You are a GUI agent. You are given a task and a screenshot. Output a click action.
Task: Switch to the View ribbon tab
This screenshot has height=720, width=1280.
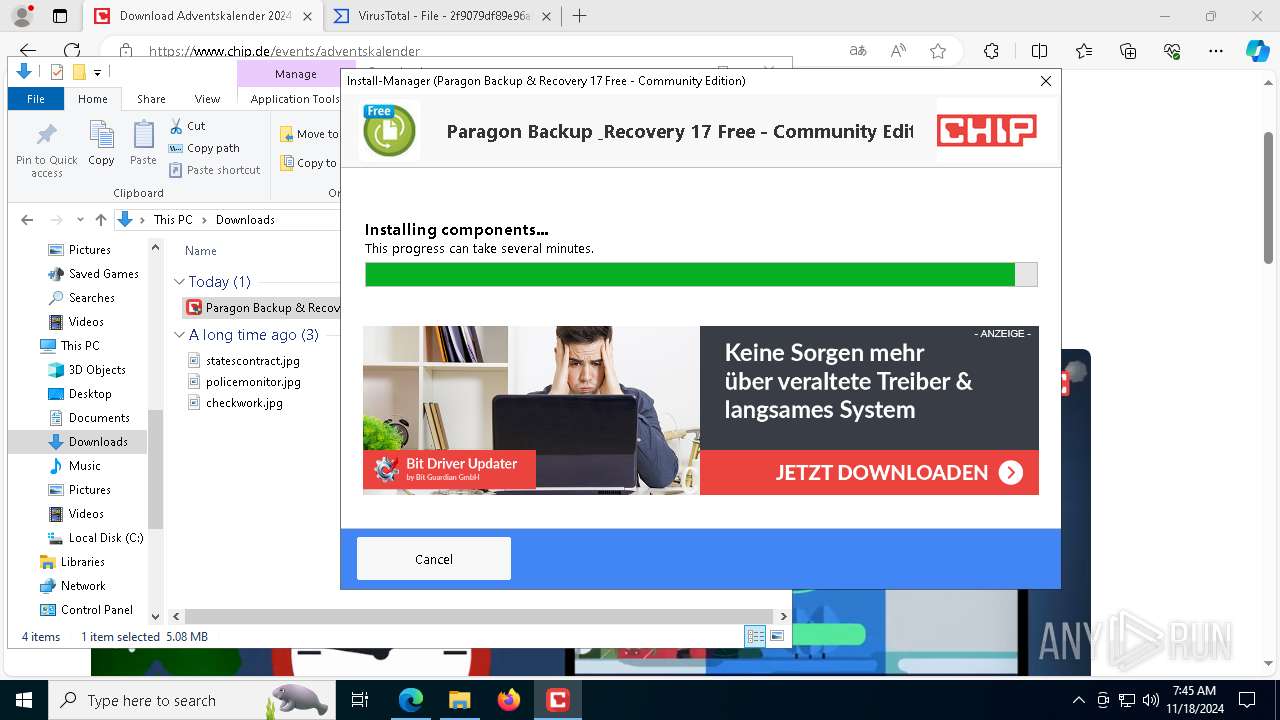coord(207,99)
